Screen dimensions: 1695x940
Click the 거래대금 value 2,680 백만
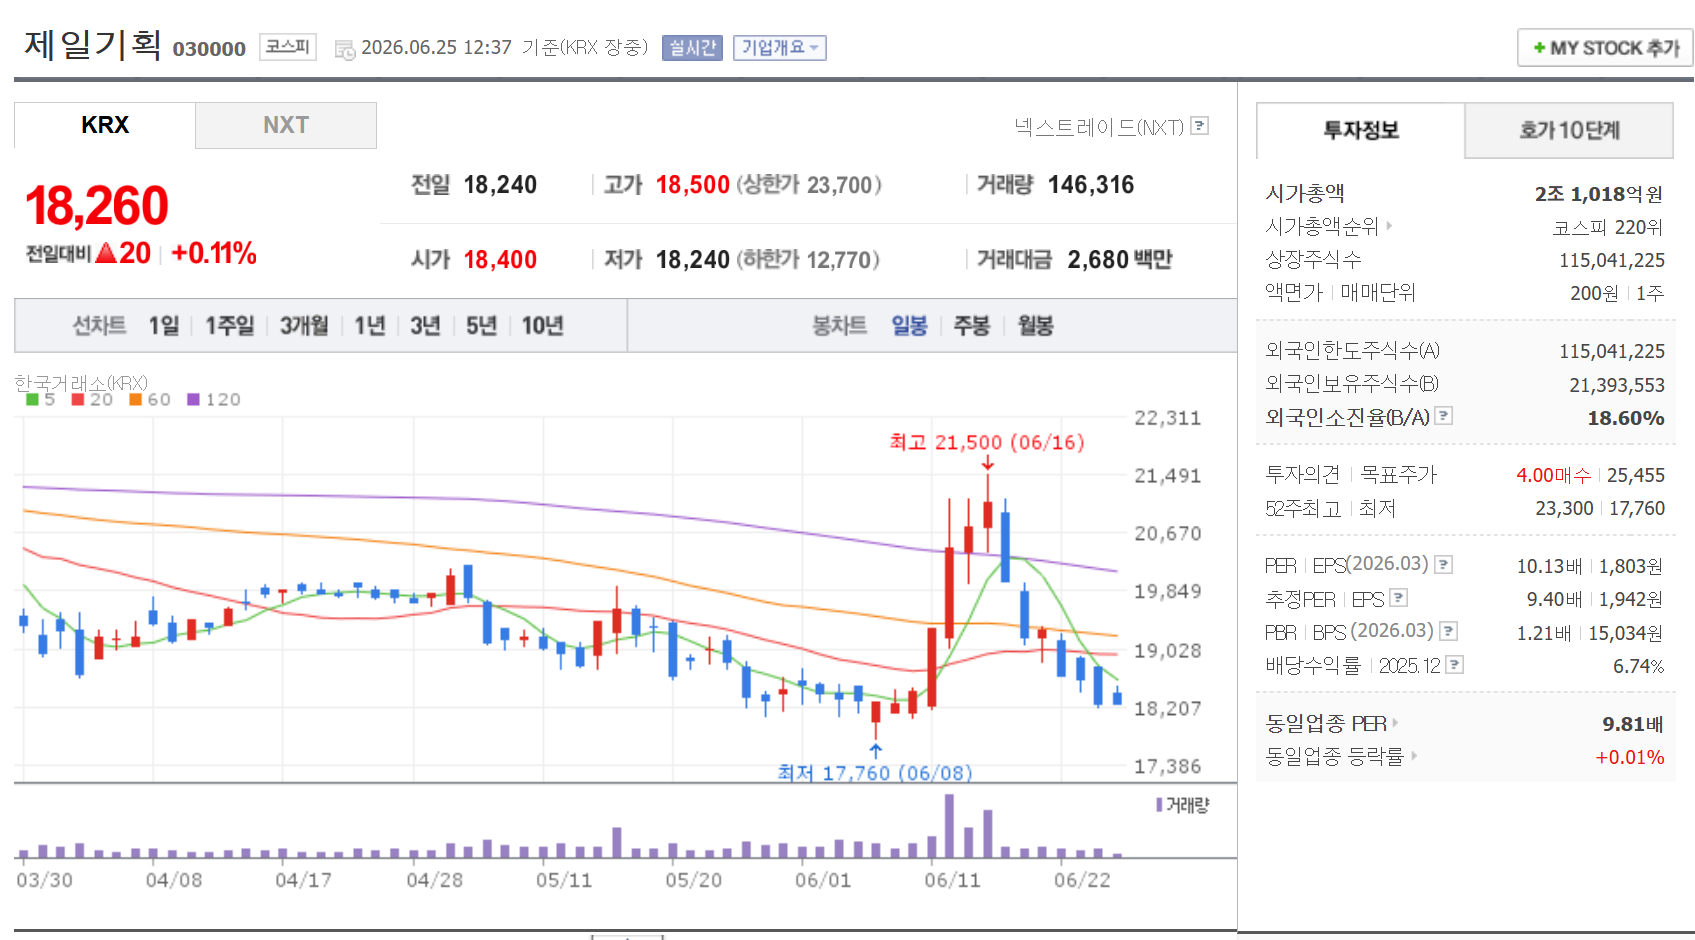tap(1120, 260)
